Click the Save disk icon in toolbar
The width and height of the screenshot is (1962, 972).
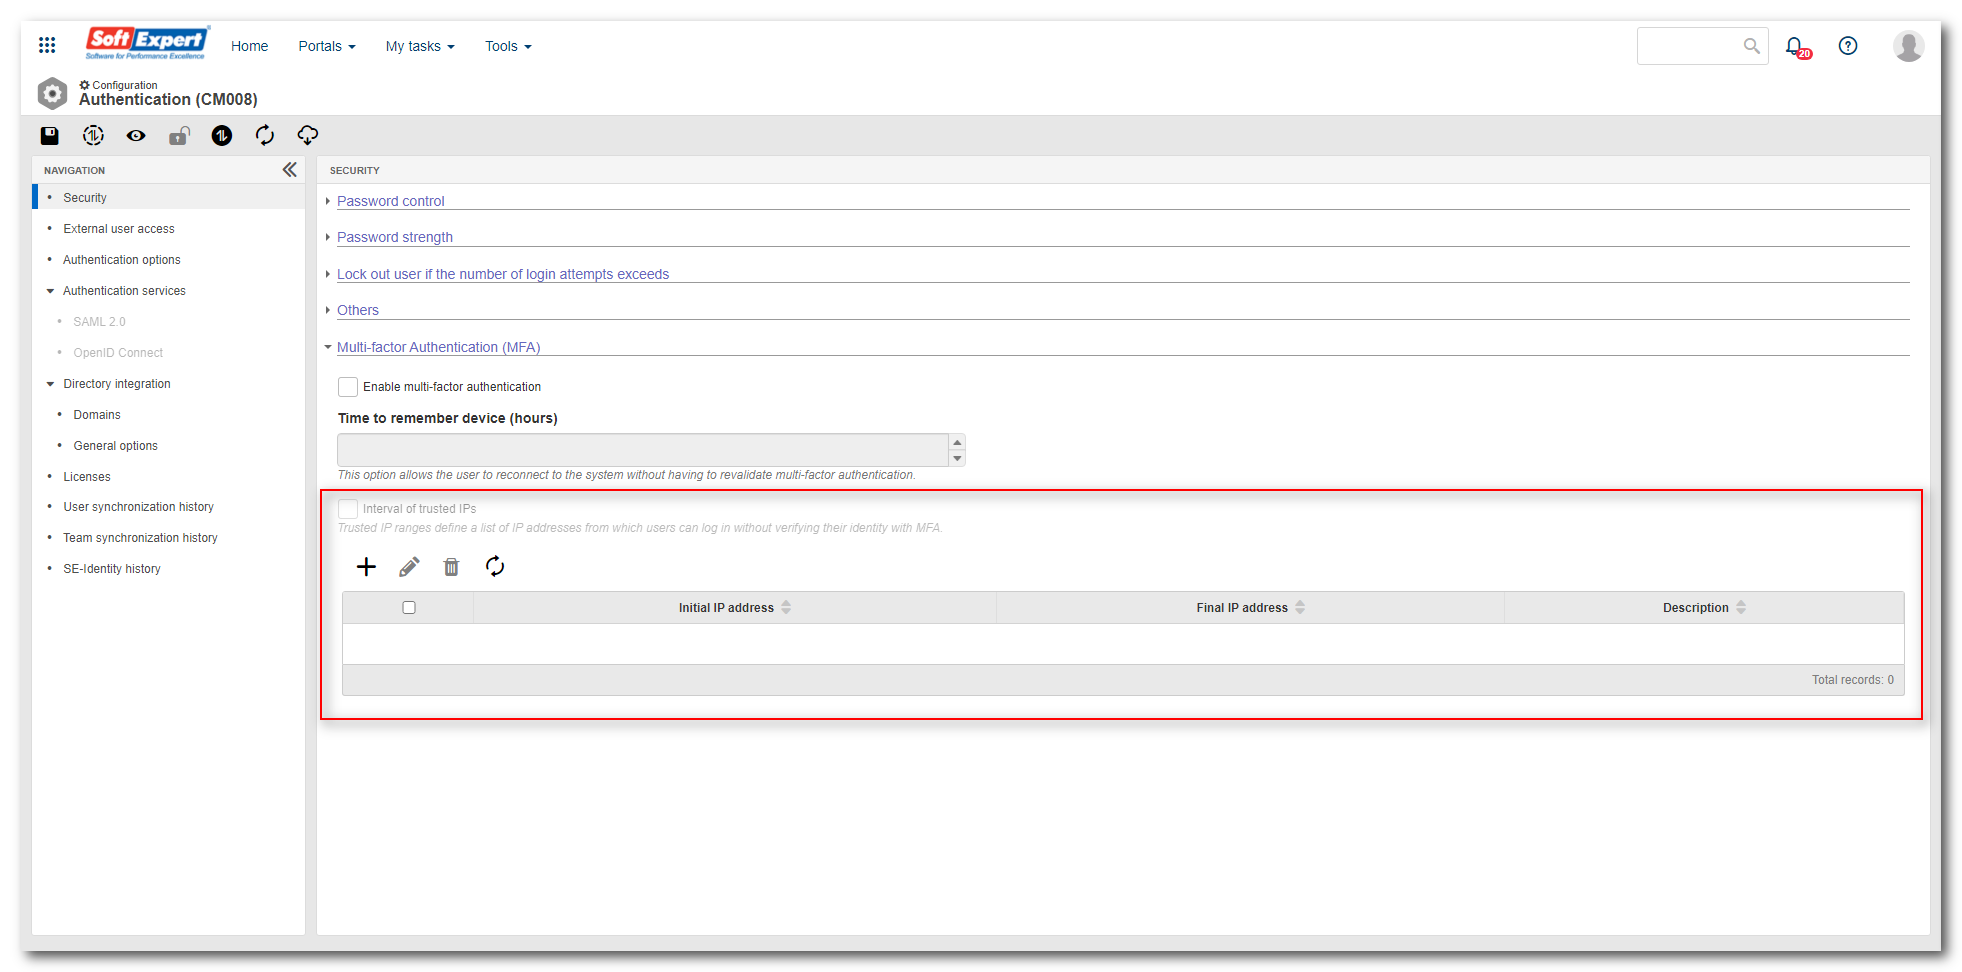click(50, 135)
